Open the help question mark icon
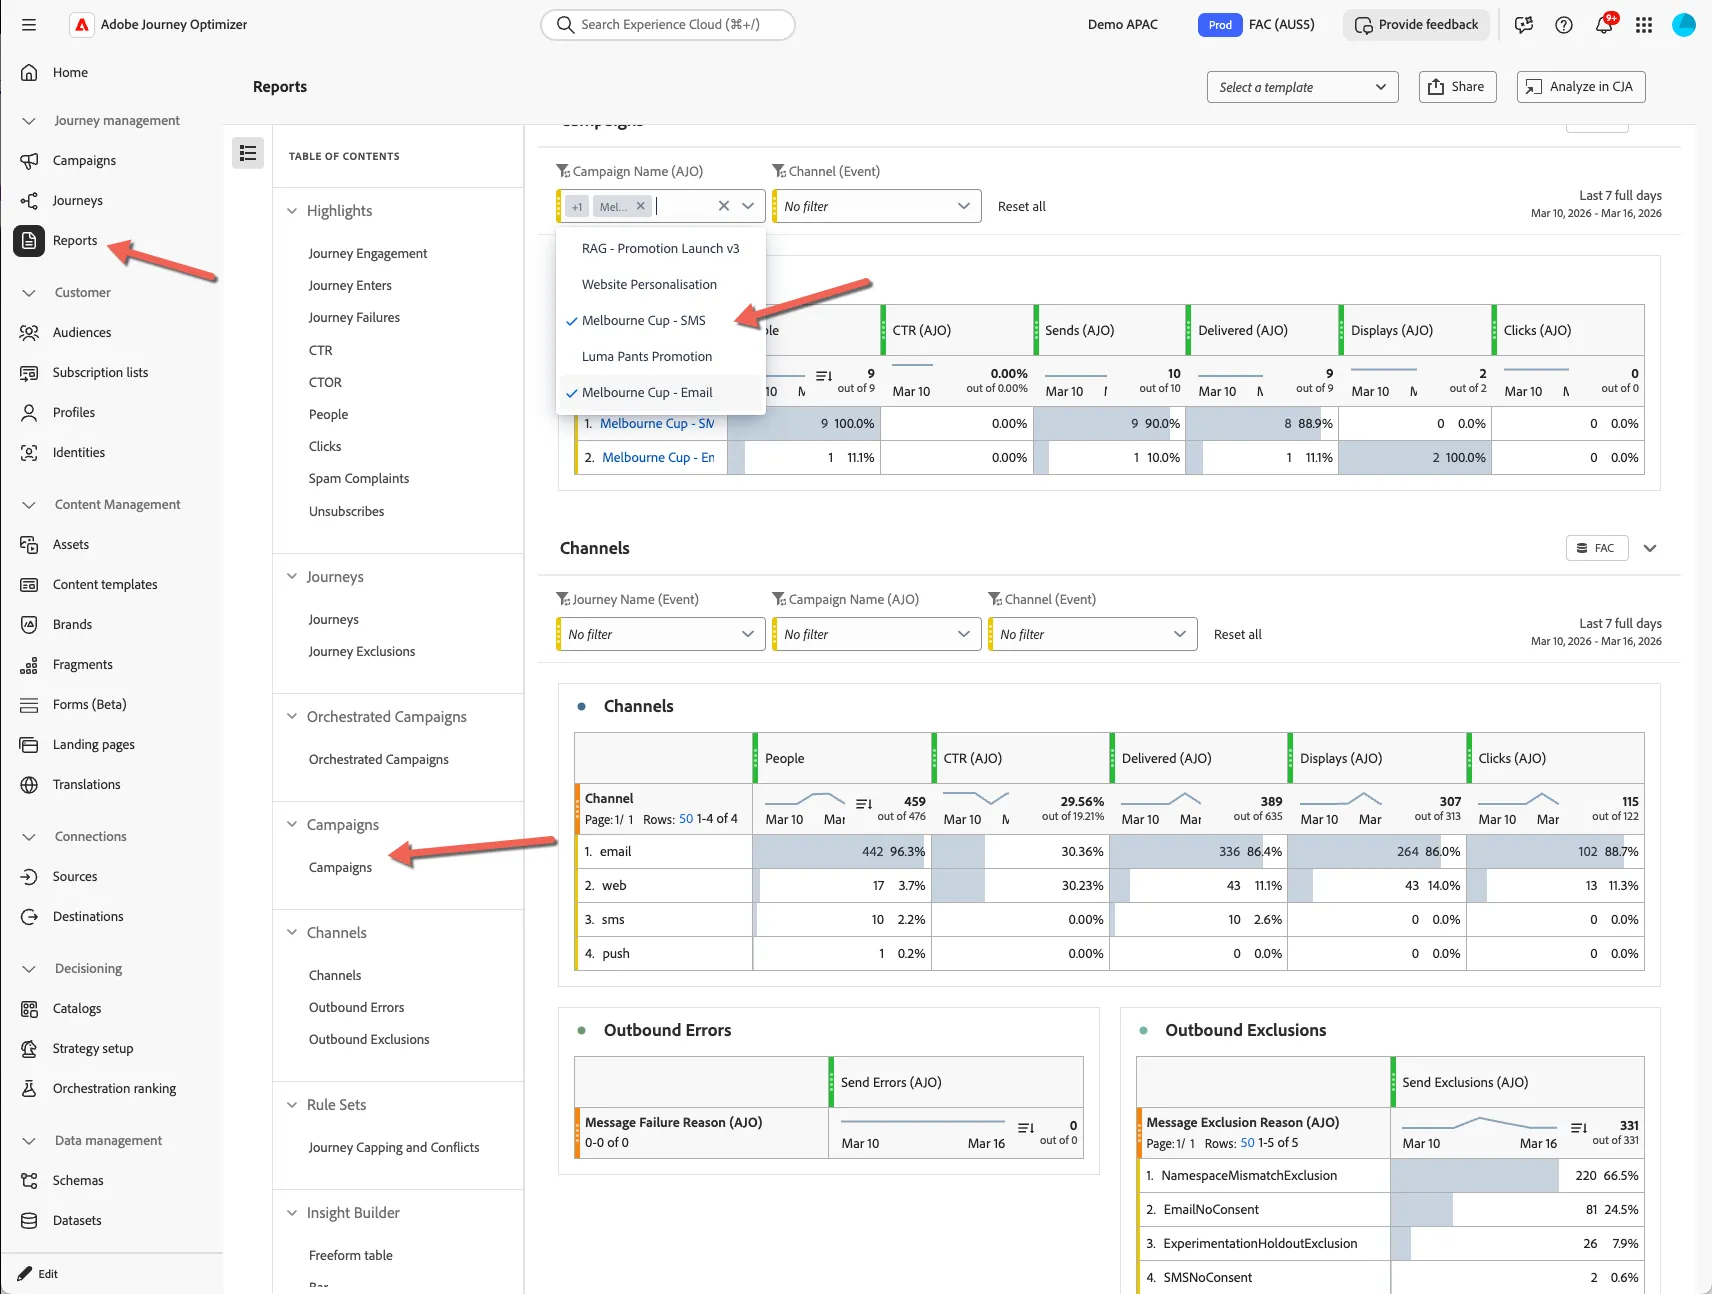This screenshot has height=1294, width=1712. tap(1564, 25)
